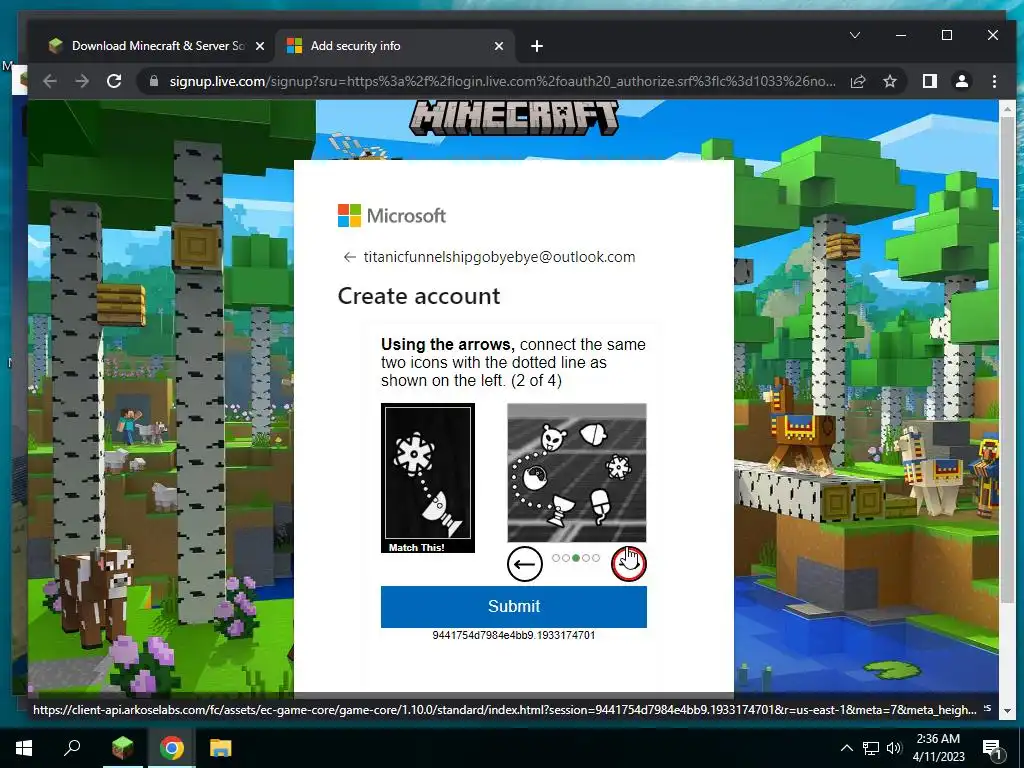Viewport: 1024px width, 768px height.
Task: Open the Chrome side panel
Action: pos(929,81)
